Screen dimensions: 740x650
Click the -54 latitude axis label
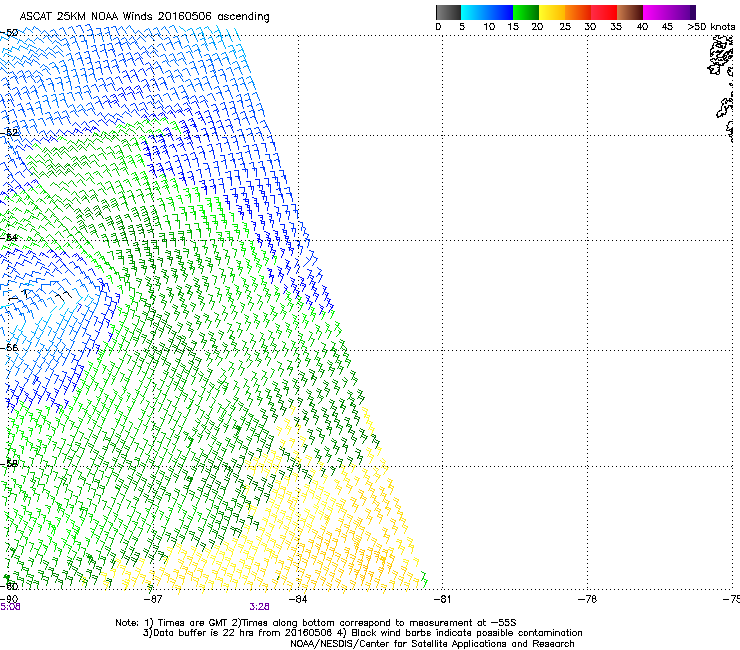(x=9, y=237)
